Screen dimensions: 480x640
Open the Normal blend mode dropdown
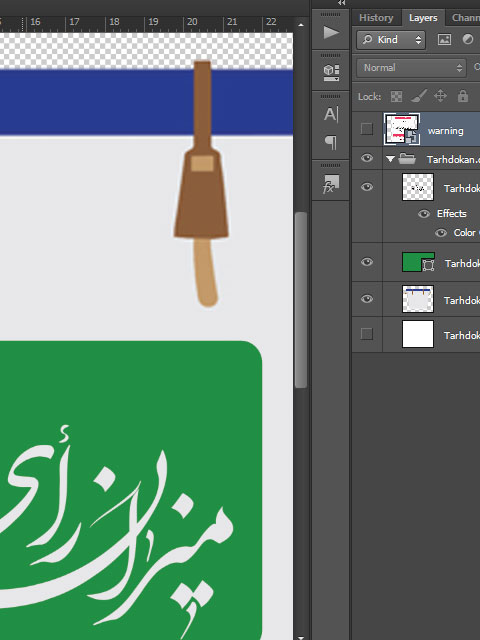411,68
